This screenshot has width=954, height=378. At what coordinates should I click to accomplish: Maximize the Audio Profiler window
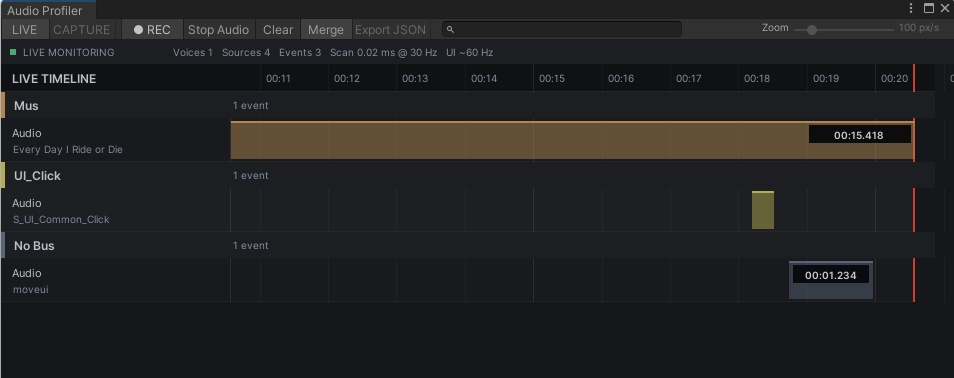tap(928, 8)
